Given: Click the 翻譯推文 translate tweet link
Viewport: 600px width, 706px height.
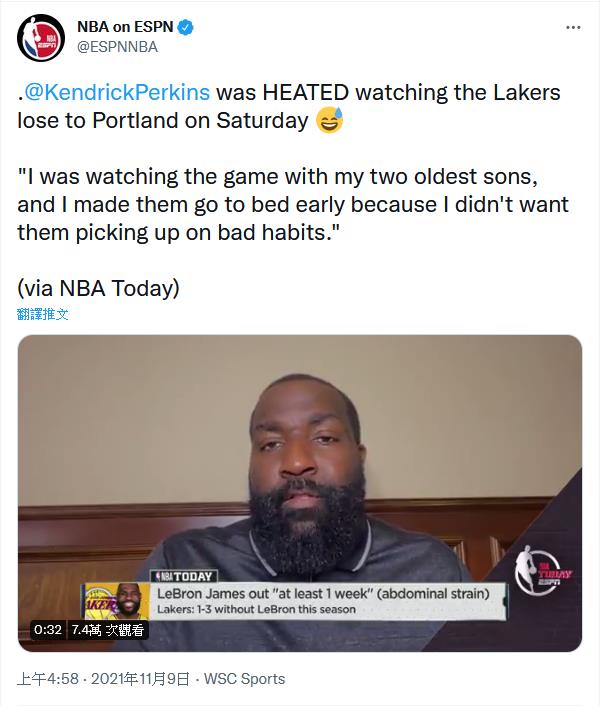Looking at the screenshot, I should 43,314.
